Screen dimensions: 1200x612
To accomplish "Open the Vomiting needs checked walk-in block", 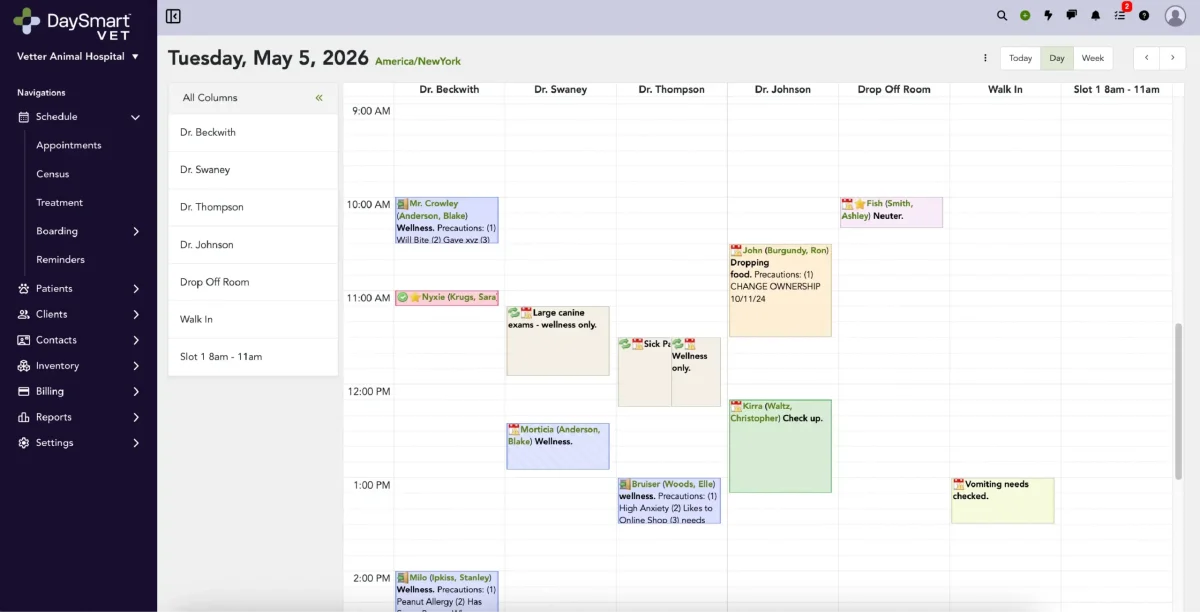I will point(1002,500).
